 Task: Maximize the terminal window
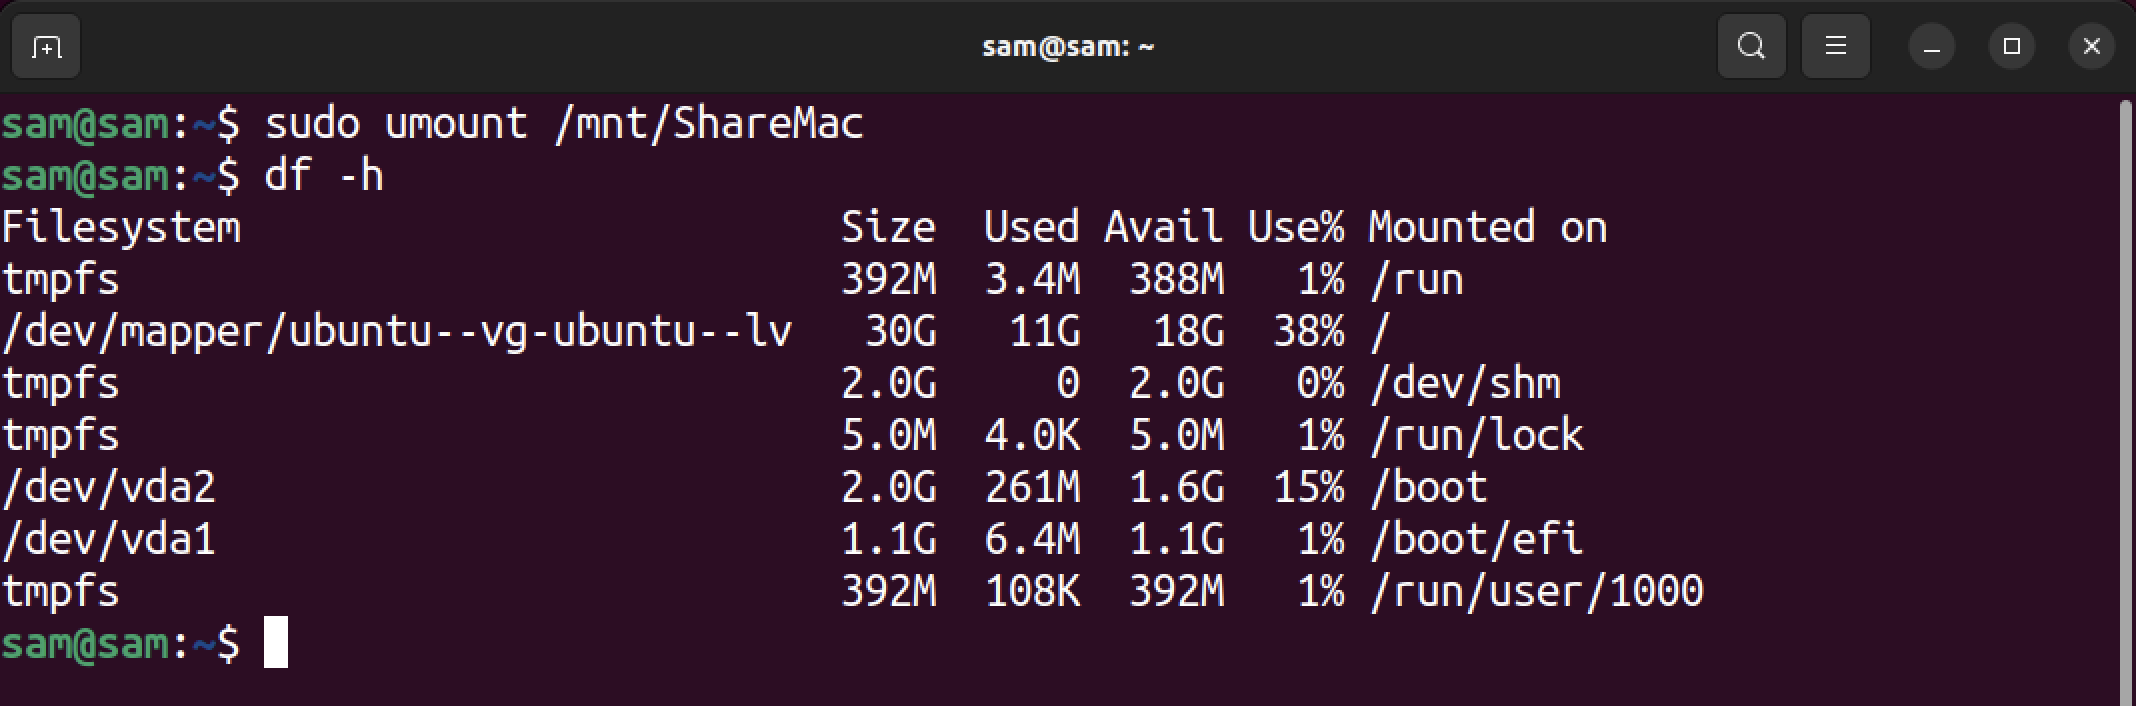click(x=2012, y=46)
